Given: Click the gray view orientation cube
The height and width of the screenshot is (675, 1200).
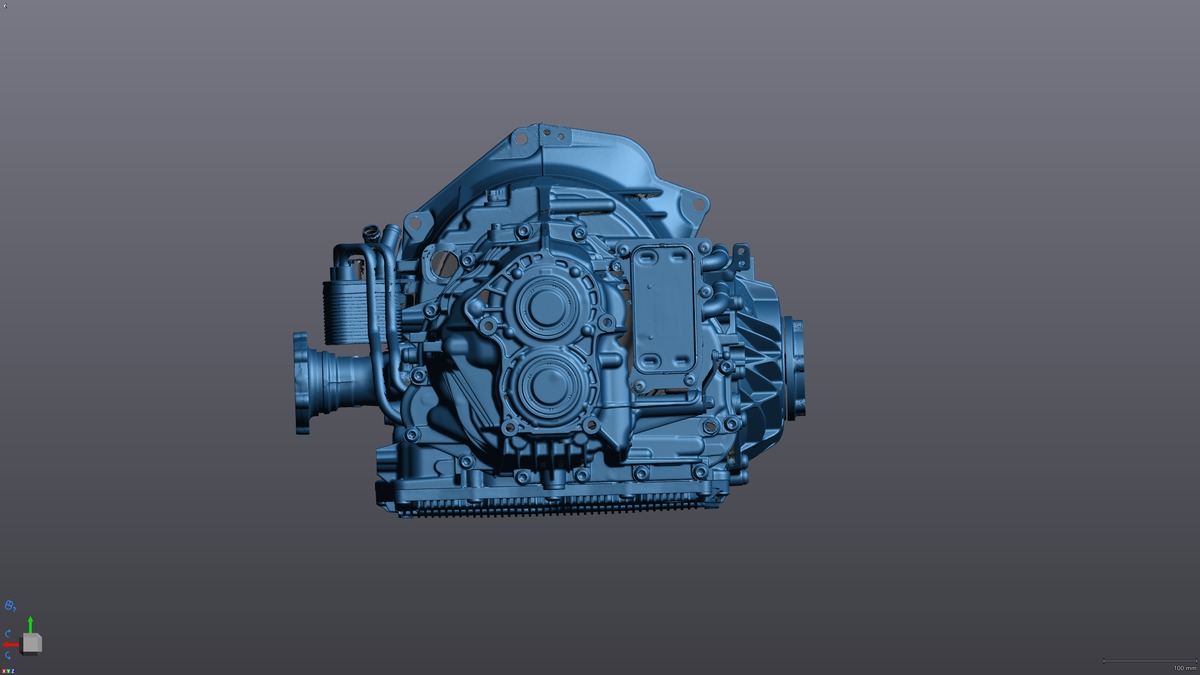Looking at the screenshot, I should (x=31, y=643).
